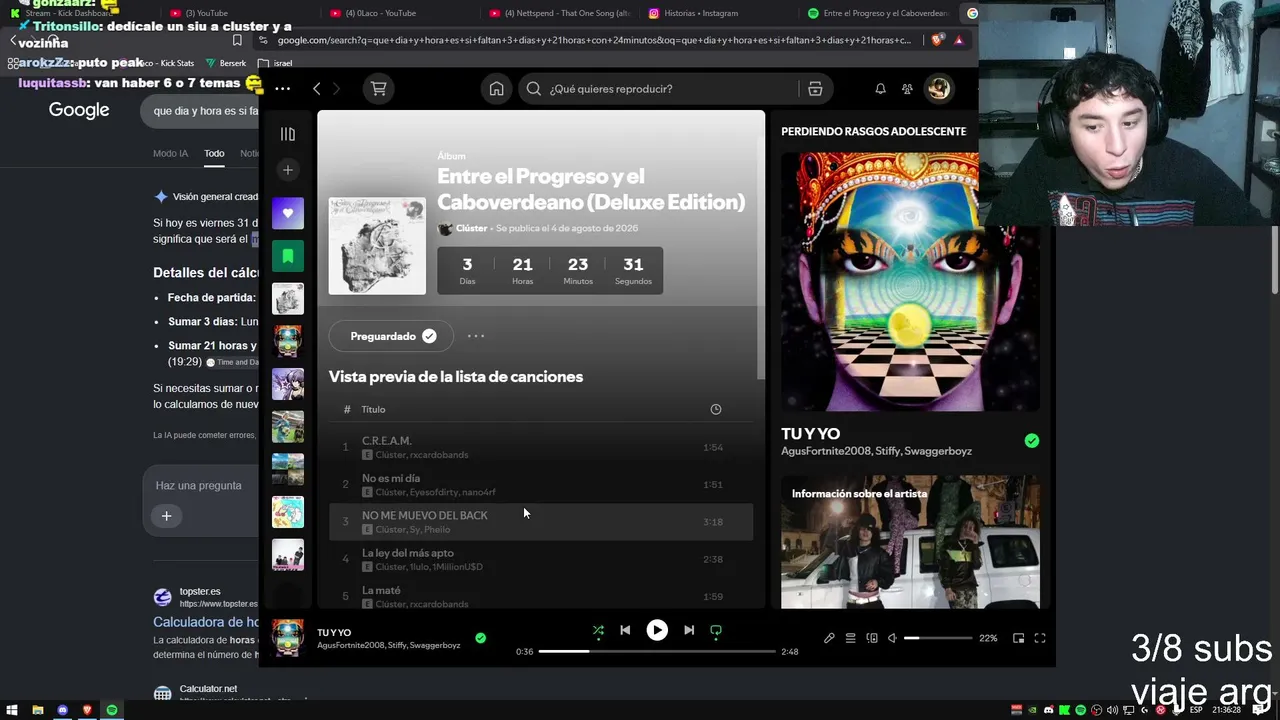
Task: Open the Clúster artist link
Action: point(471,228)
